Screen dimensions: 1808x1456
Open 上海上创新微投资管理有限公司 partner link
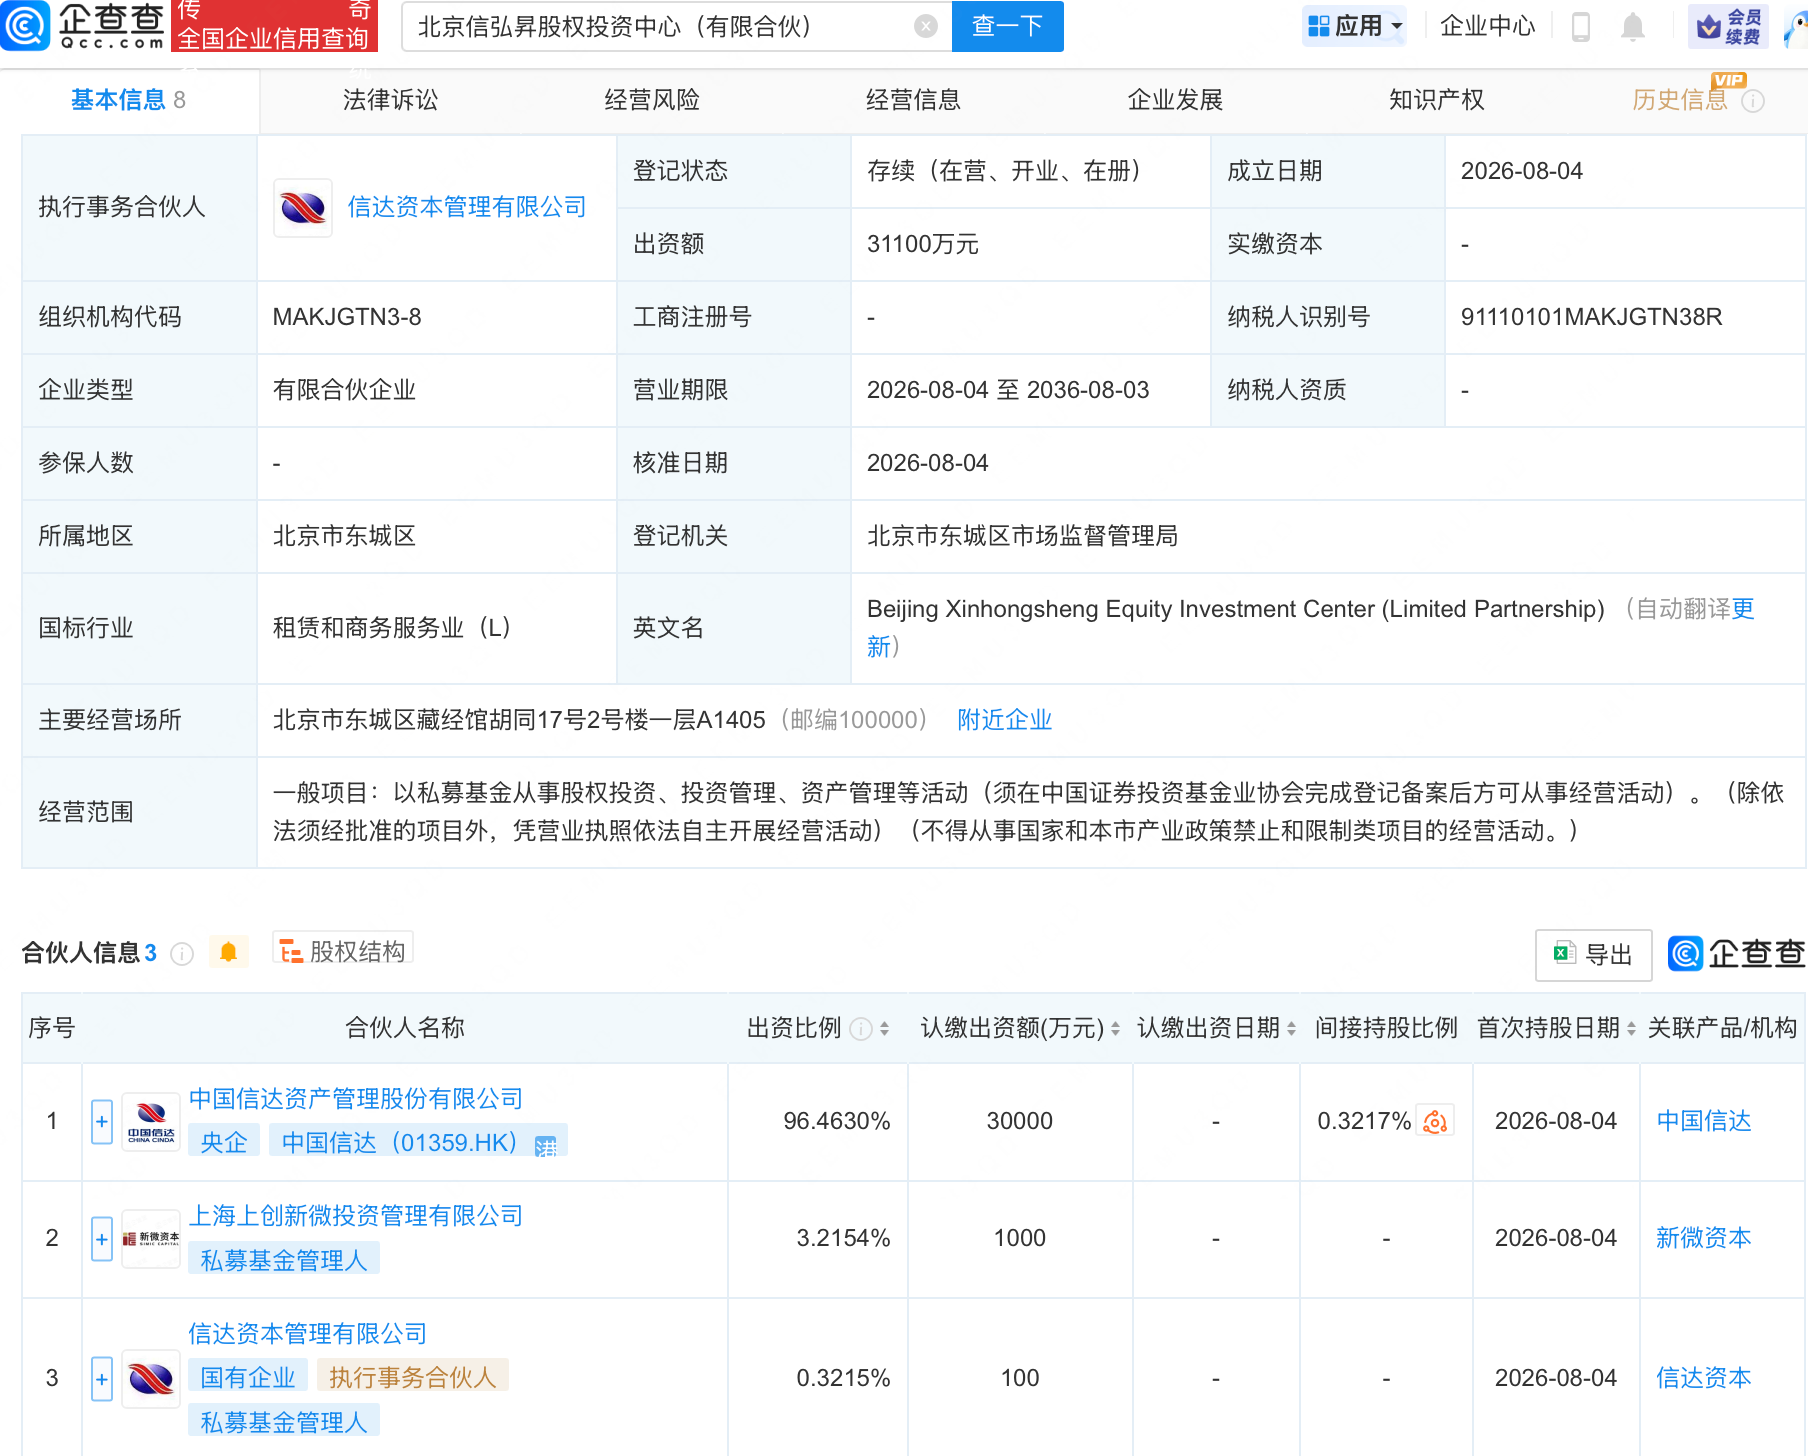(x=356, y=1216)
